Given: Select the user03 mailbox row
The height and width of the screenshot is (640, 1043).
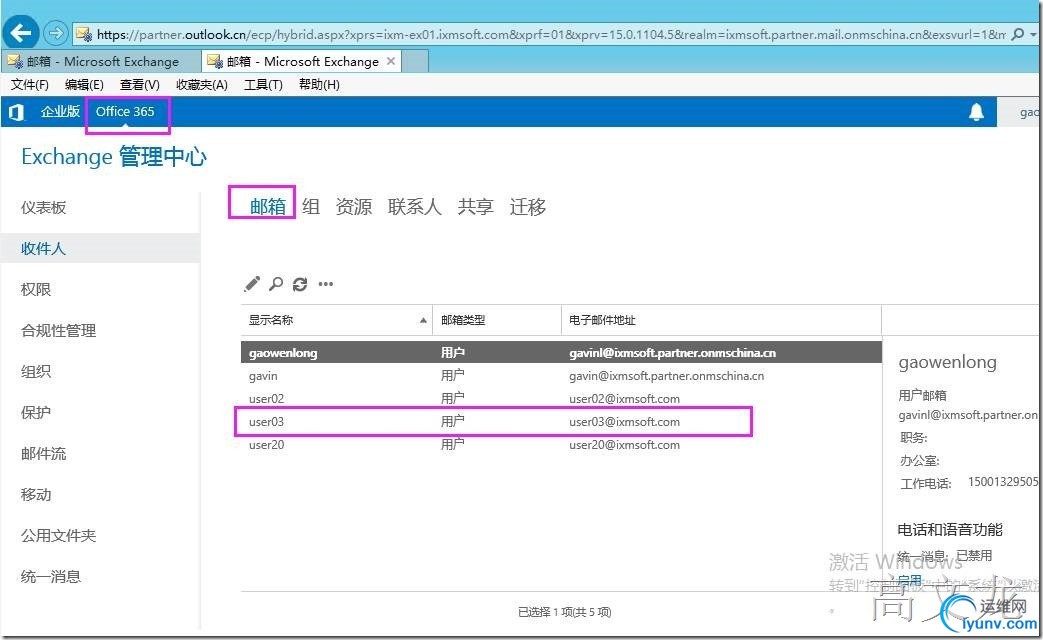Looking at the screenshot, I should [x=561, y=422].
